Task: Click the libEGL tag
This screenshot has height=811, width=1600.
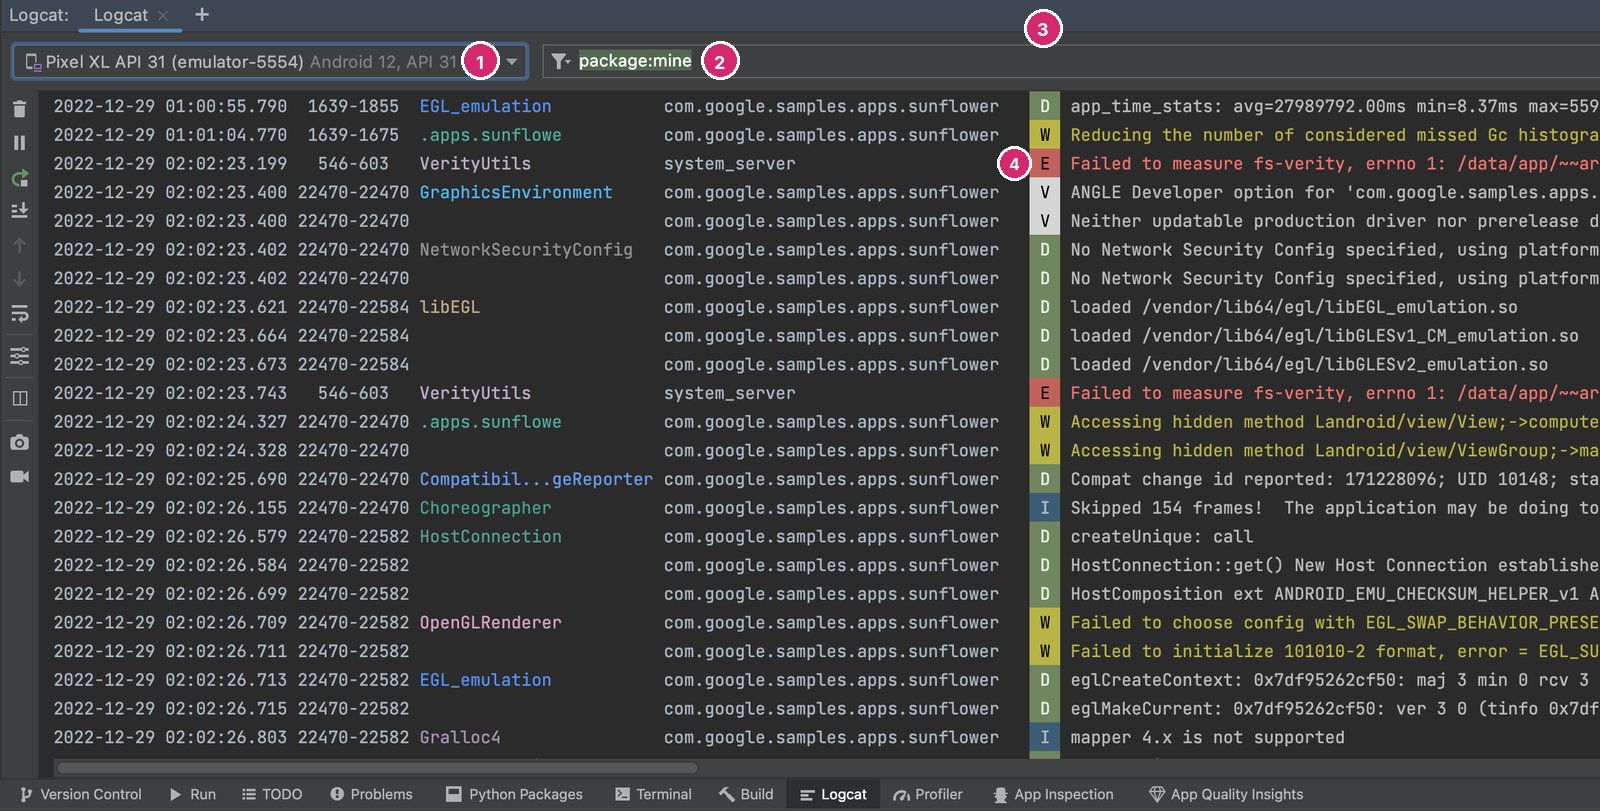Action: click(x=450, y=307)
